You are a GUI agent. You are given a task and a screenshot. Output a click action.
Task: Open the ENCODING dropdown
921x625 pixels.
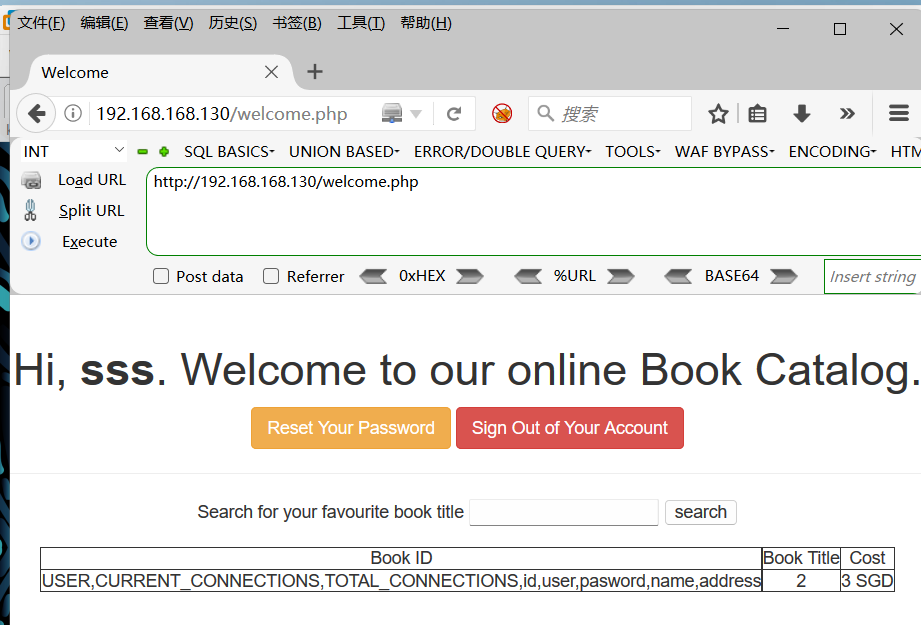(831, 151)
